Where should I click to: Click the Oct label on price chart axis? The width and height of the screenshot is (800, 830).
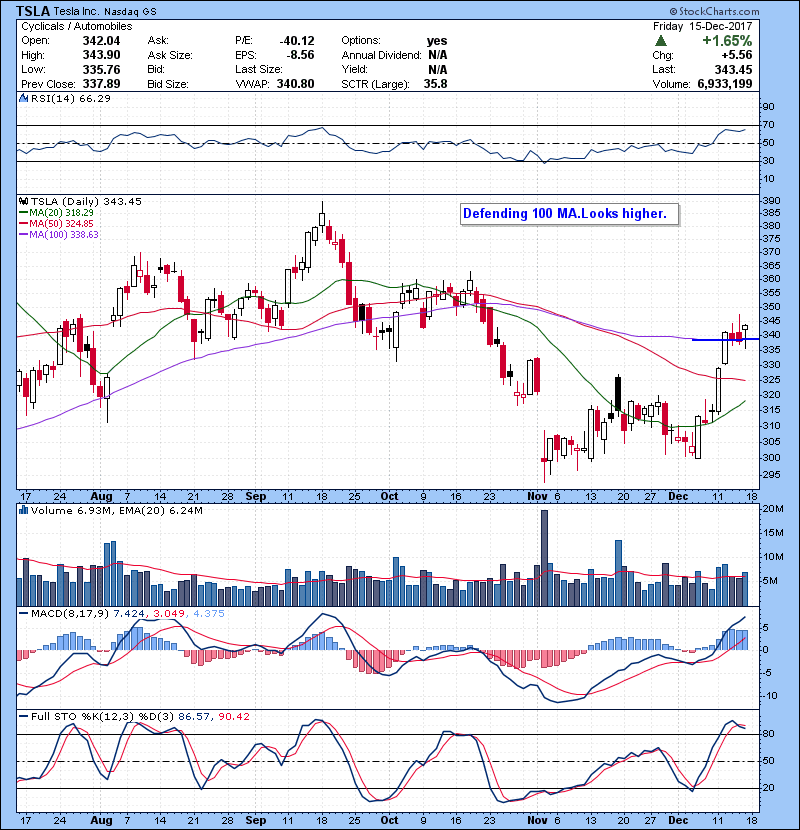[x=389, y=497]
